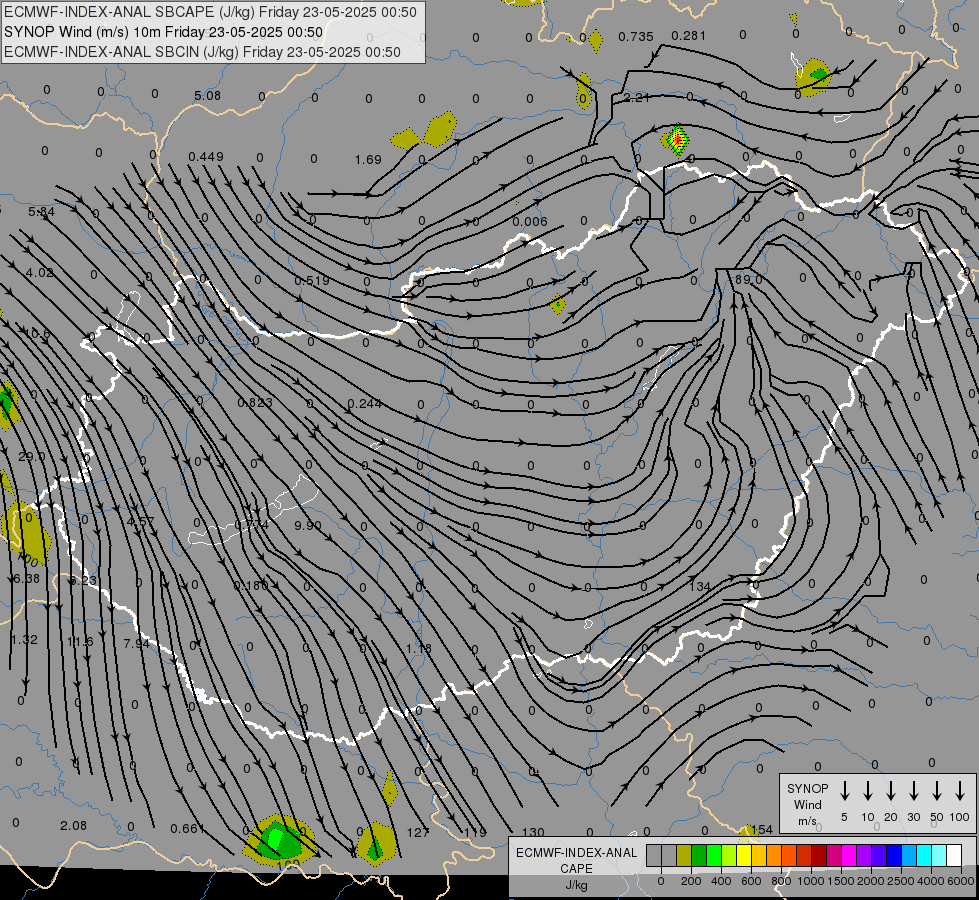Click the 6000 tick label on the CAPE scale
This screenshot has height=900, width=979.
(x=961, y=881)
